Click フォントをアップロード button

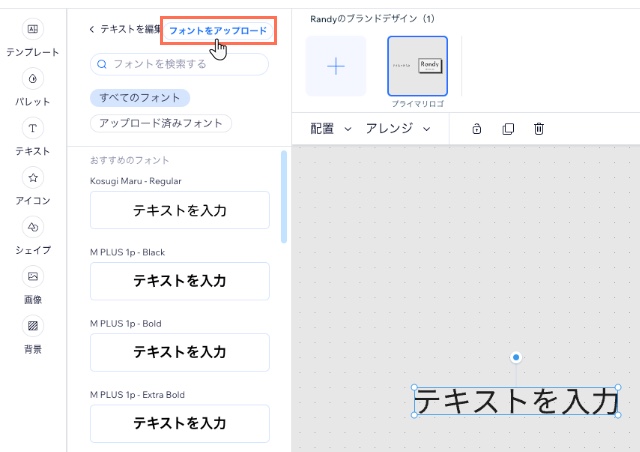coord(218,31)
